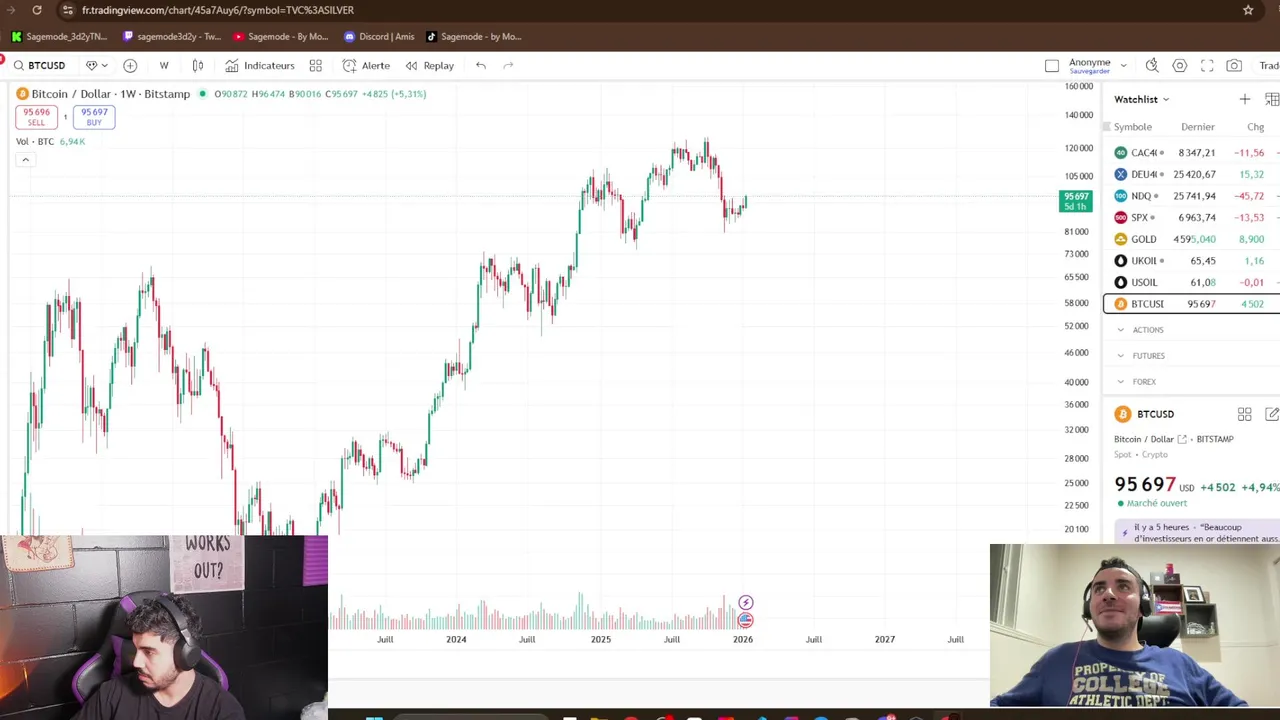The image size is (1280, 720).
Task: Click the 95 696 SELL button
Action: point(36,117)
